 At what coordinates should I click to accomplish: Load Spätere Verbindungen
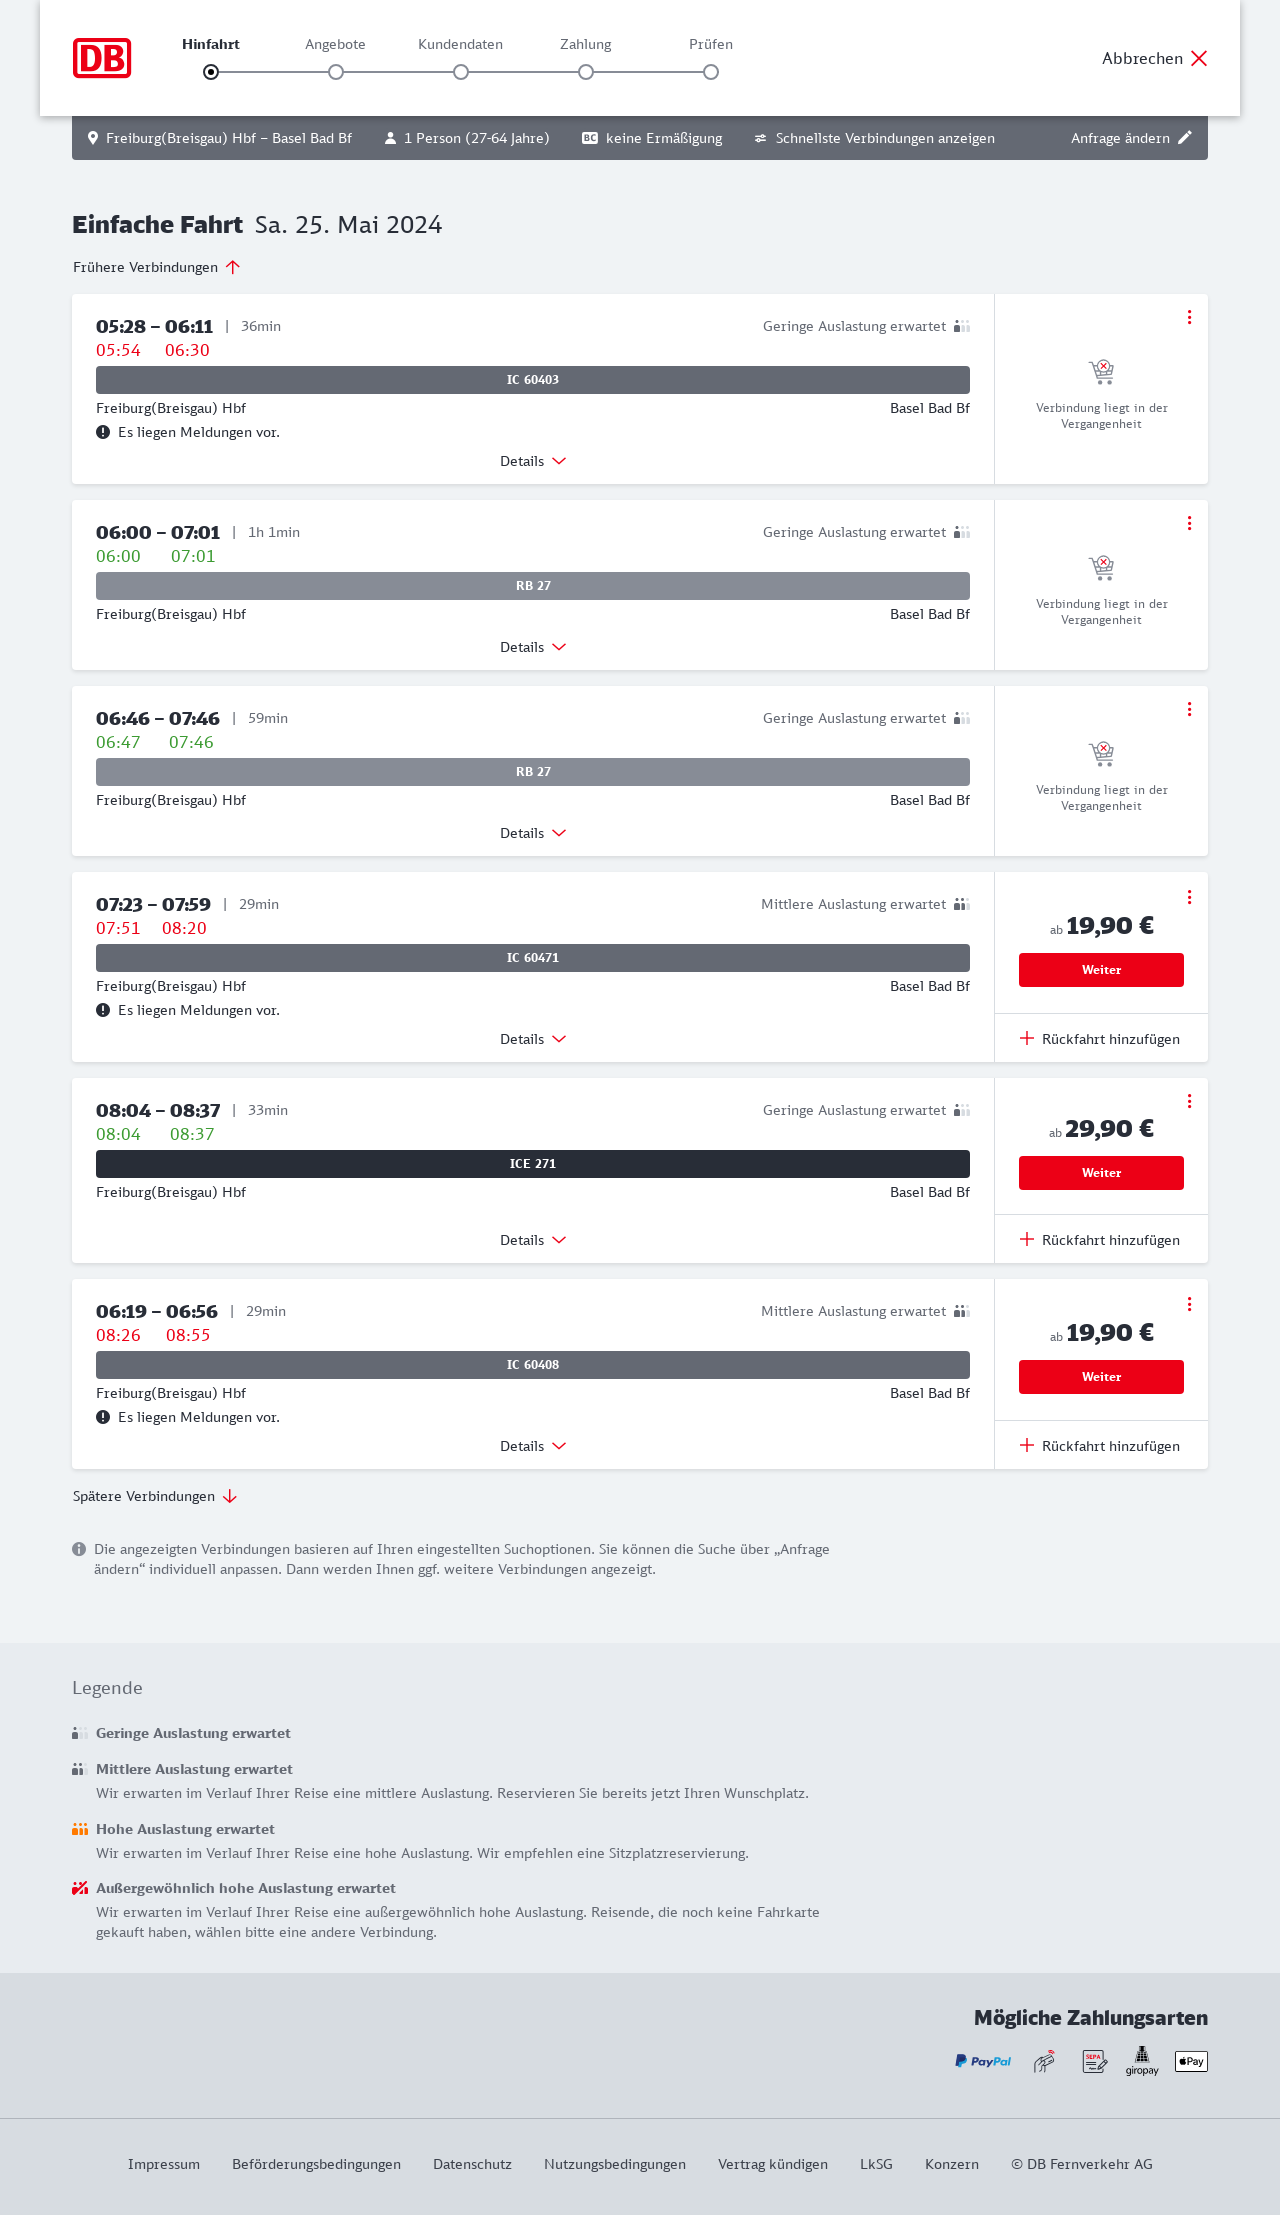[154, 1496]
